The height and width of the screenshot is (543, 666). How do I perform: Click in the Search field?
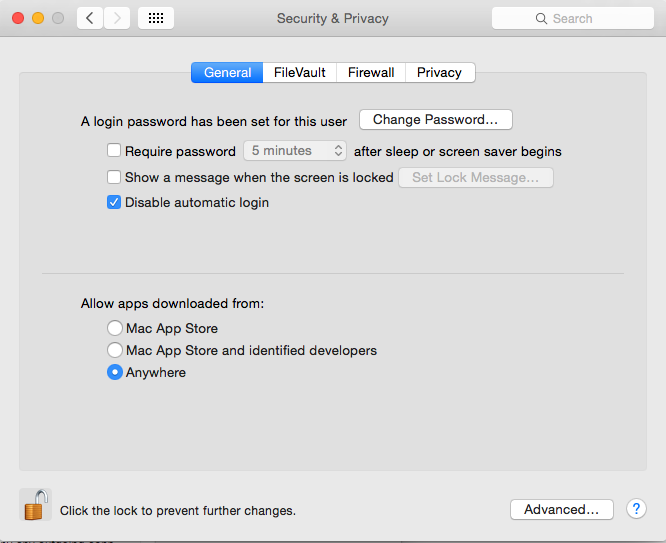[x=573, y=18]
